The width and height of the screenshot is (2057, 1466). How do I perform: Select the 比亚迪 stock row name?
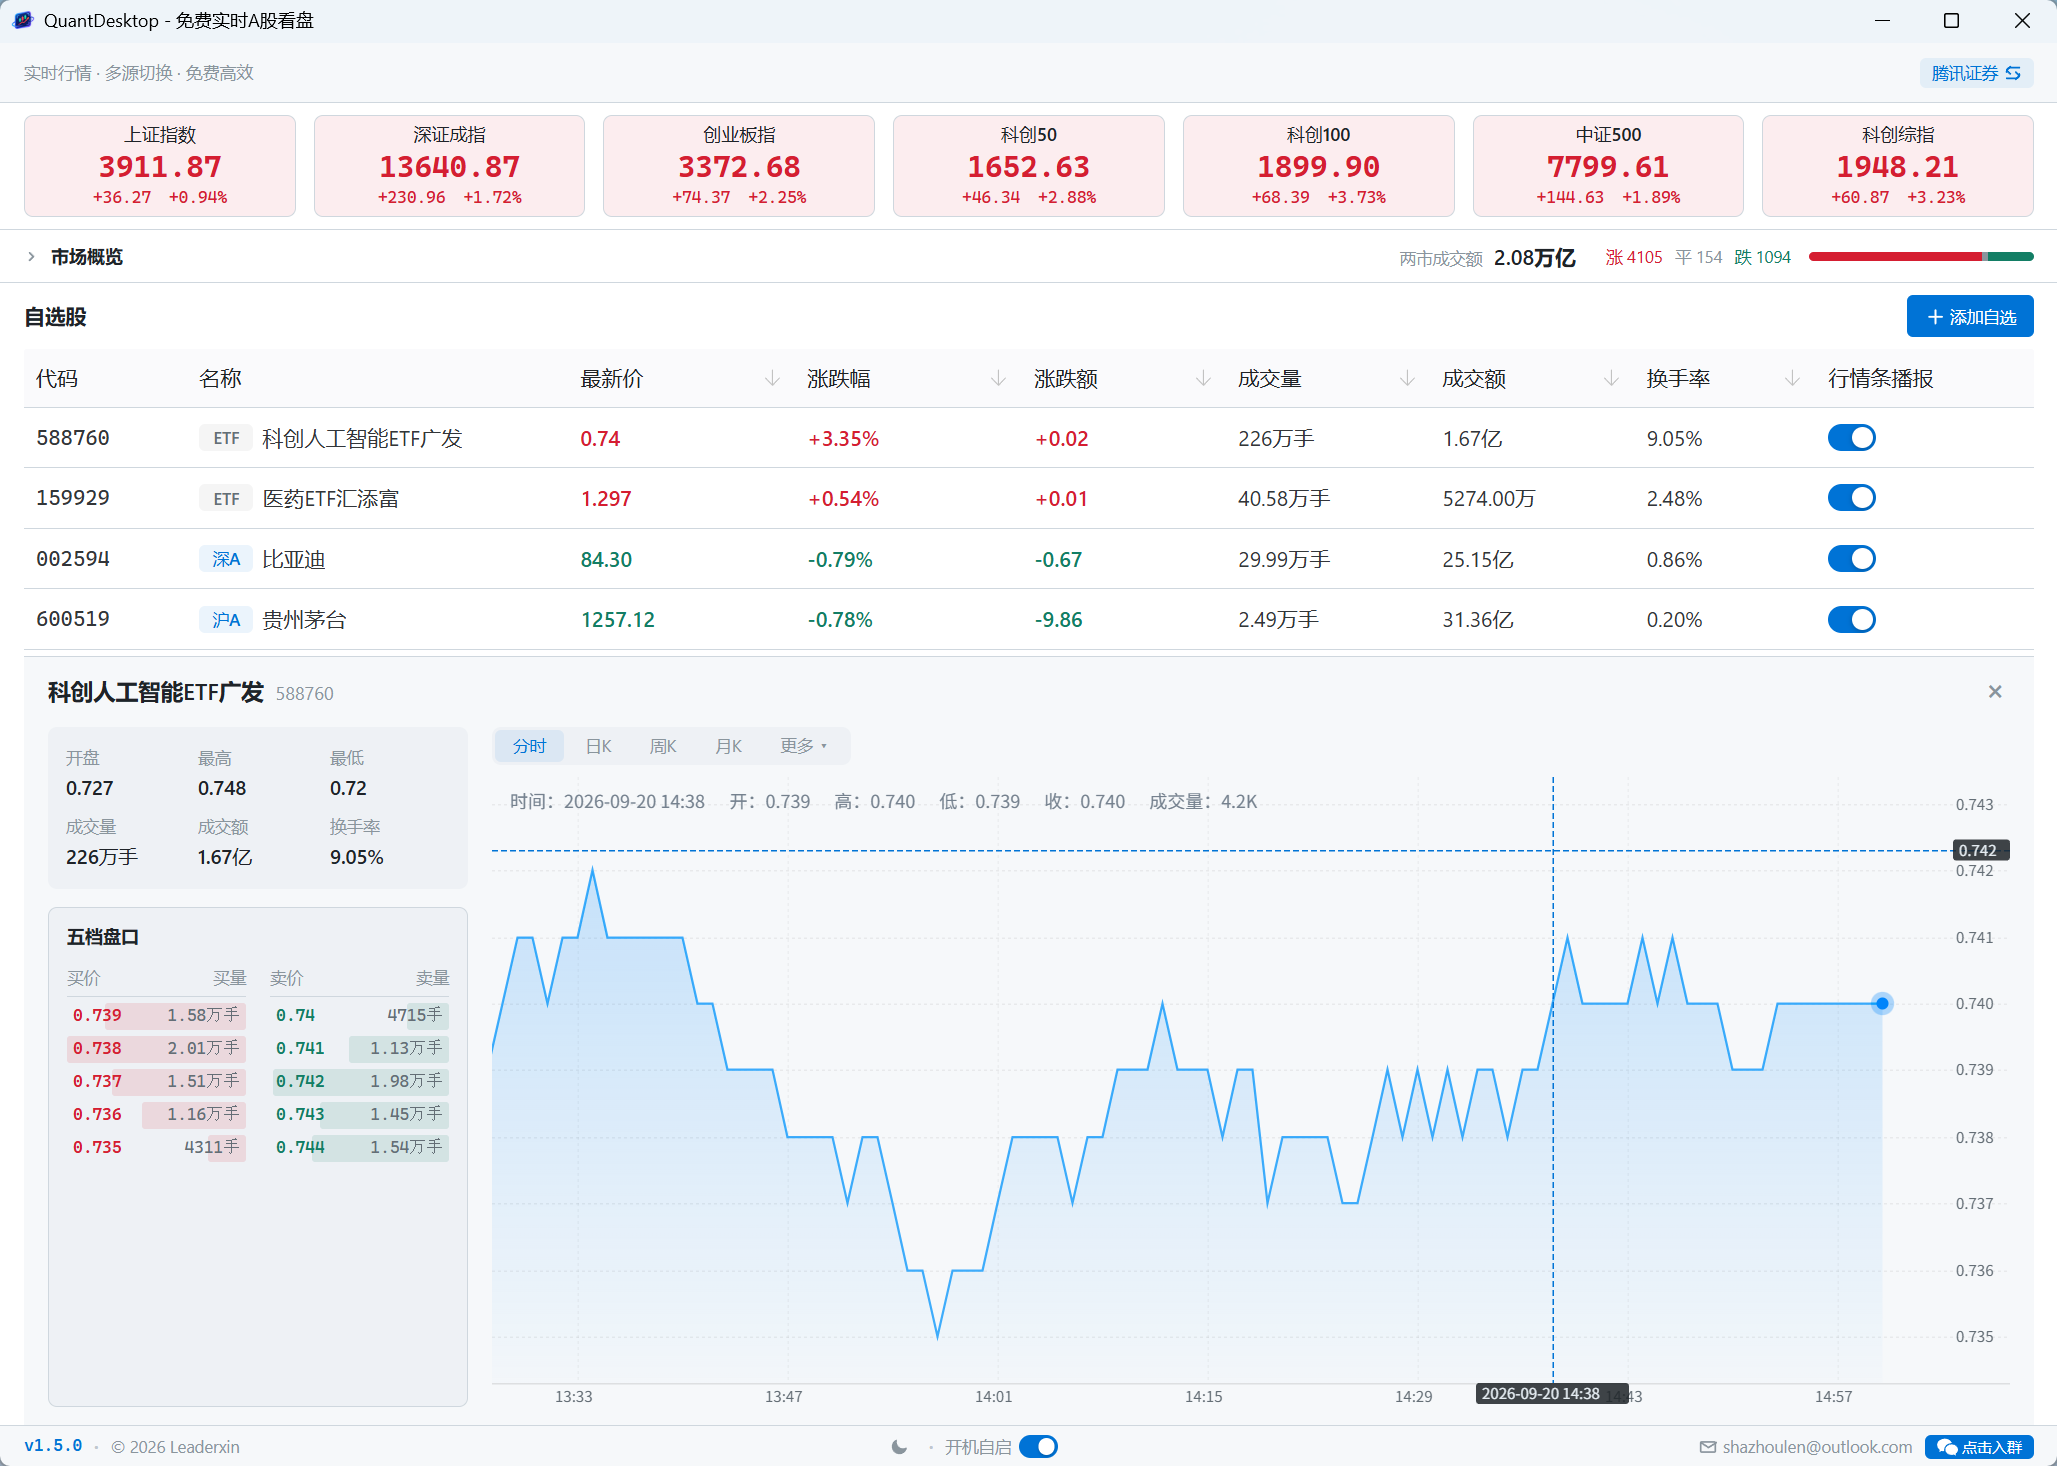(293, 559)
